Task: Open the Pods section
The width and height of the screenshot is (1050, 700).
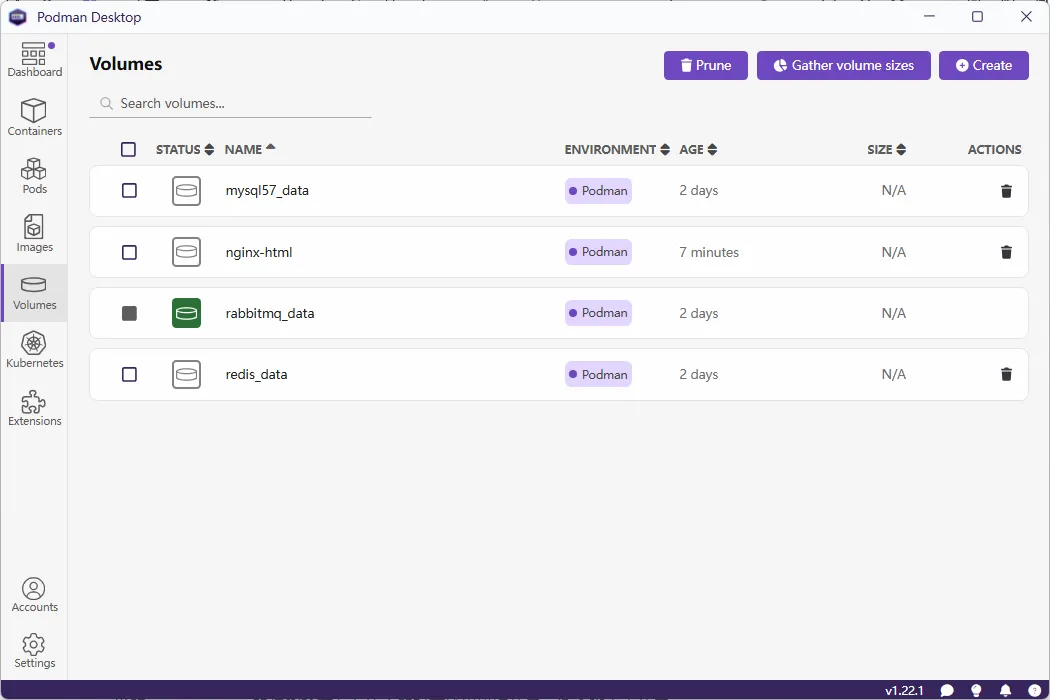Action: [34, 176]
